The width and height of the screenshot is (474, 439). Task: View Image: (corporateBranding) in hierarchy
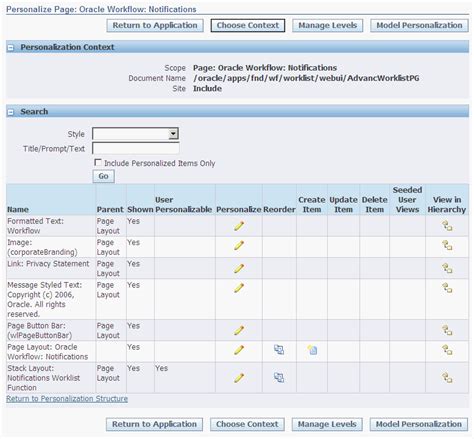447,246
